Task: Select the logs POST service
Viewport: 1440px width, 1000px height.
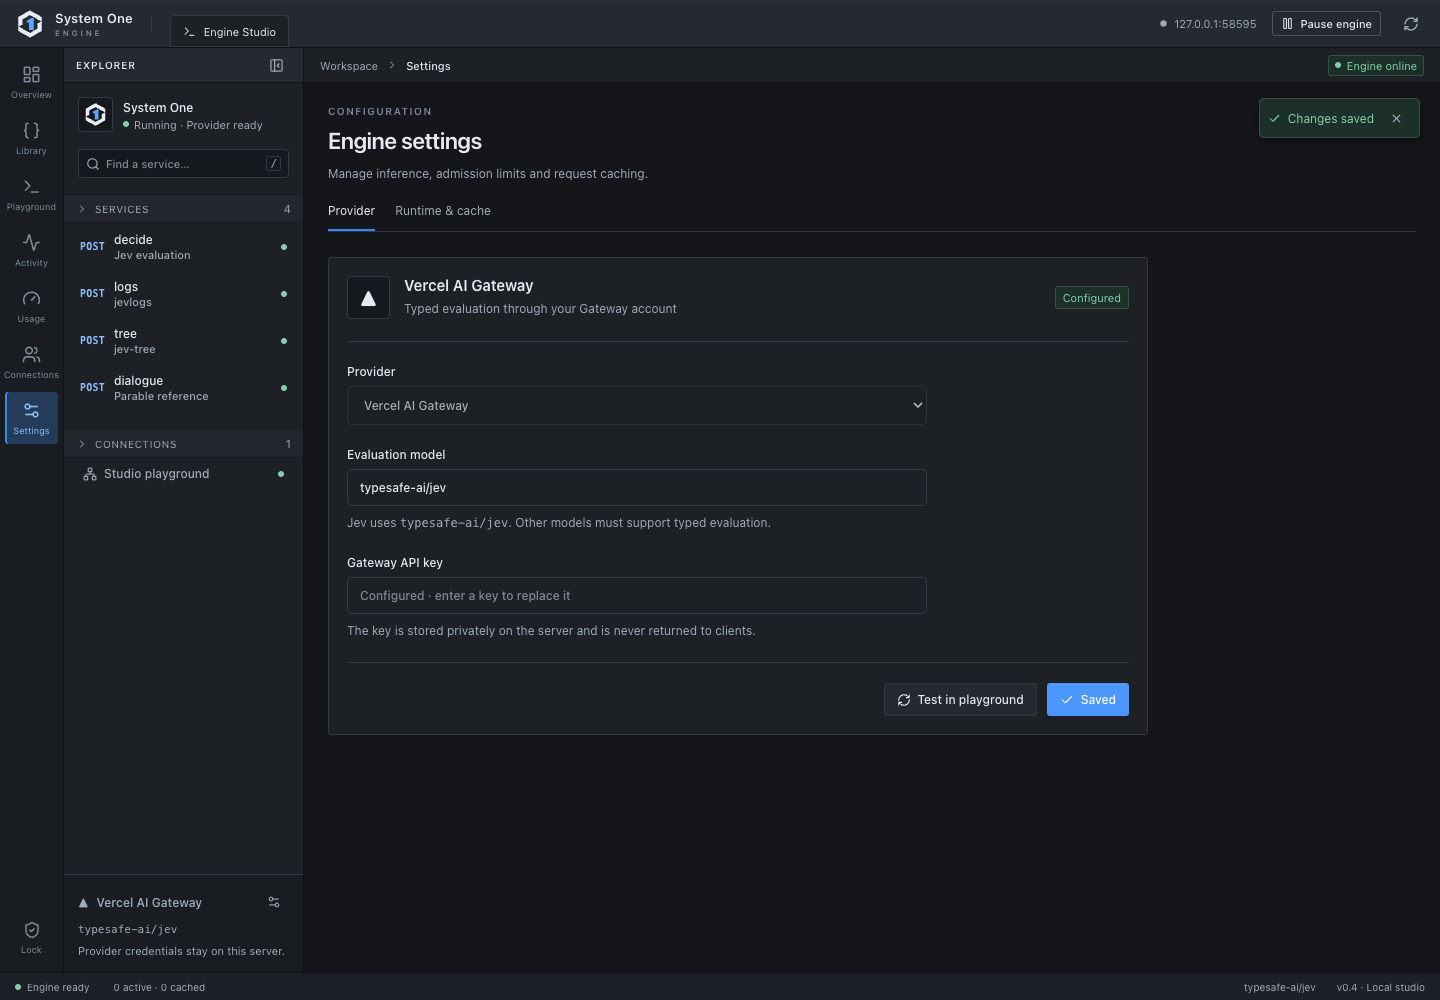Action: (184, 294)
